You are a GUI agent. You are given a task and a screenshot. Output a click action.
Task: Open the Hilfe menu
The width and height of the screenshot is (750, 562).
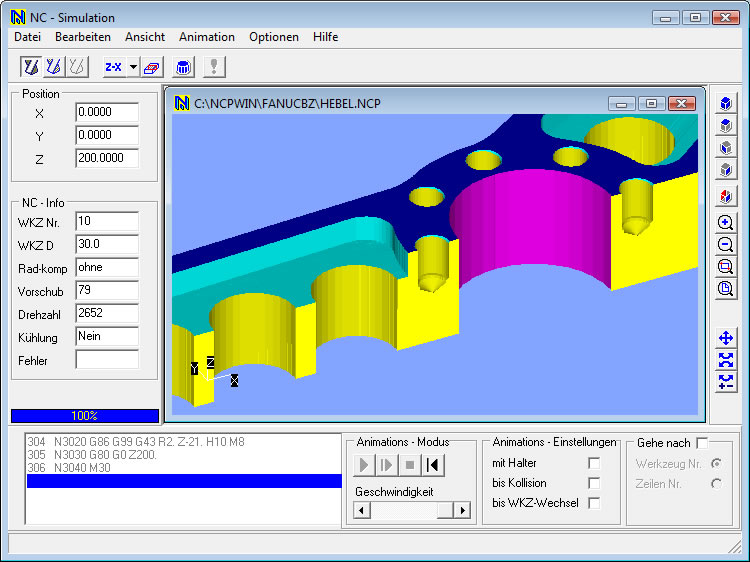[325, 37]
